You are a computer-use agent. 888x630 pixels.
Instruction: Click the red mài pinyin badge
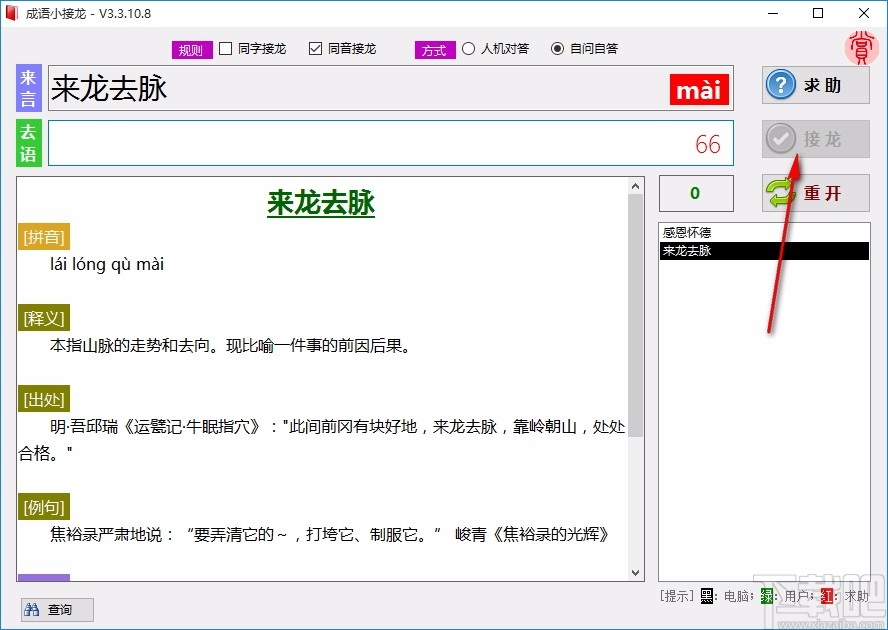pos(698,89)
